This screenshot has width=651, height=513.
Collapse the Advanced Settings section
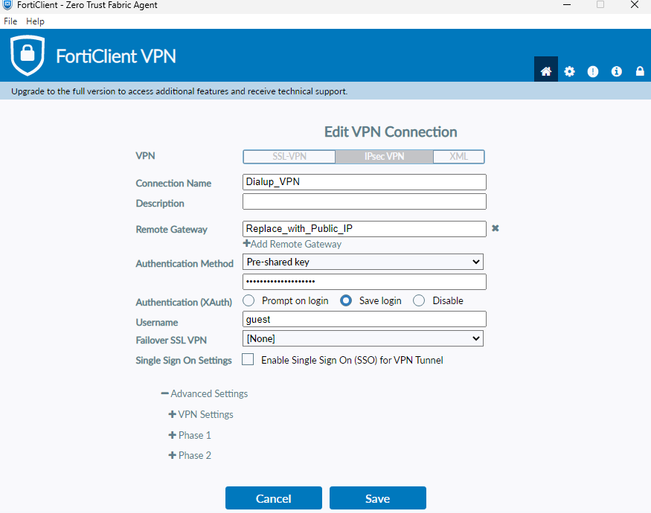click(x=165, y=394)
